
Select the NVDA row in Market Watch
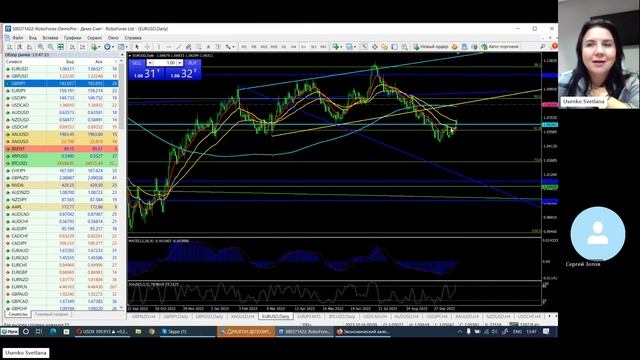click(x=61, y=185)
